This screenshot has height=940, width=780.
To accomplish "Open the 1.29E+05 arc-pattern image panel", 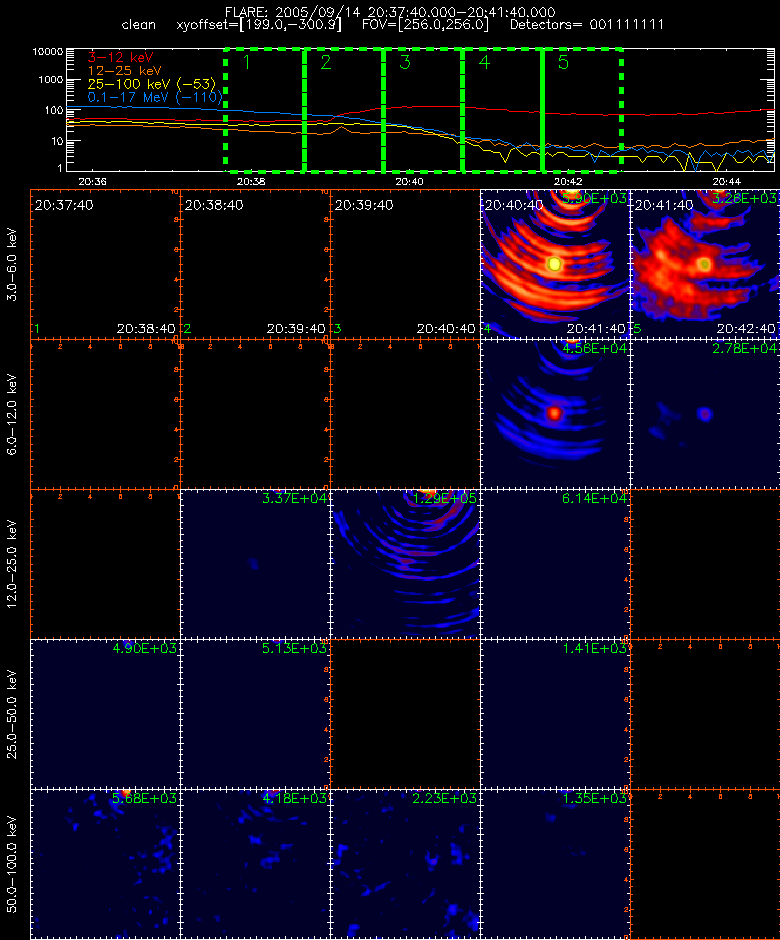I will pyautogui.click(x=405, y=564).
